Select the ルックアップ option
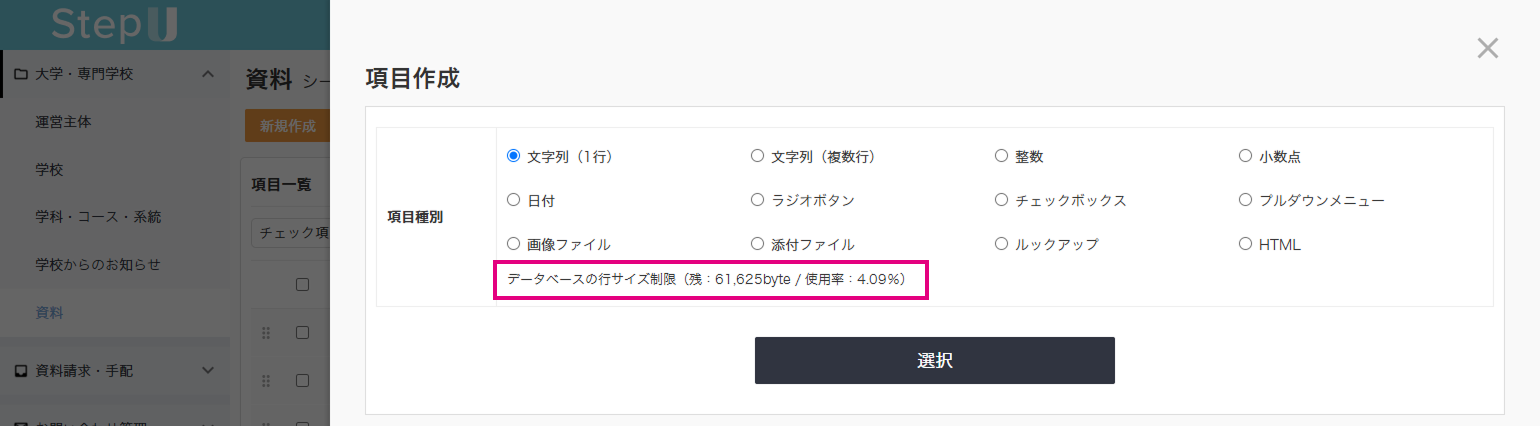The image size is (1540, 426). tap(1002, 244)
